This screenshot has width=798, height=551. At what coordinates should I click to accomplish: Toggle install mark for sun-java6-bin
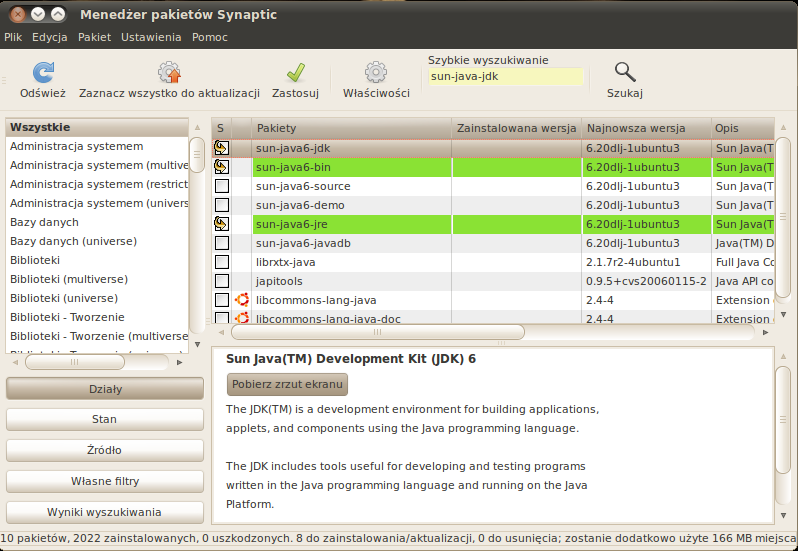(x=221, y=167)
